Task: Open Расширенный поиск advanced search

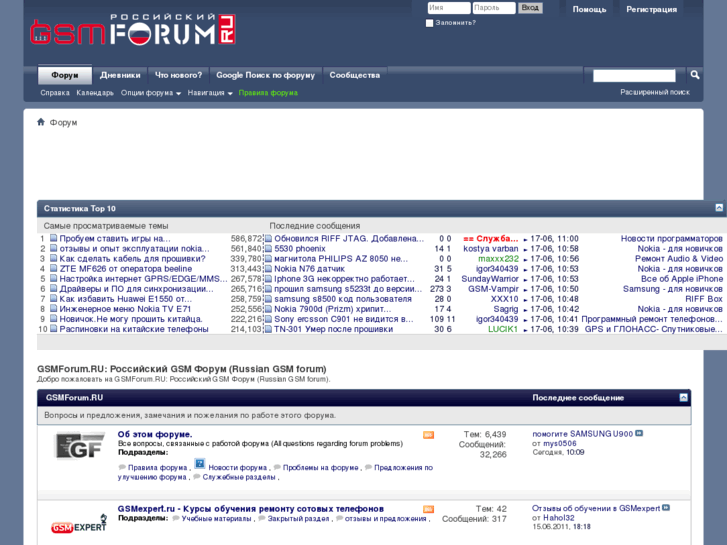Action: pyautogui.click(x=655, y=92)
